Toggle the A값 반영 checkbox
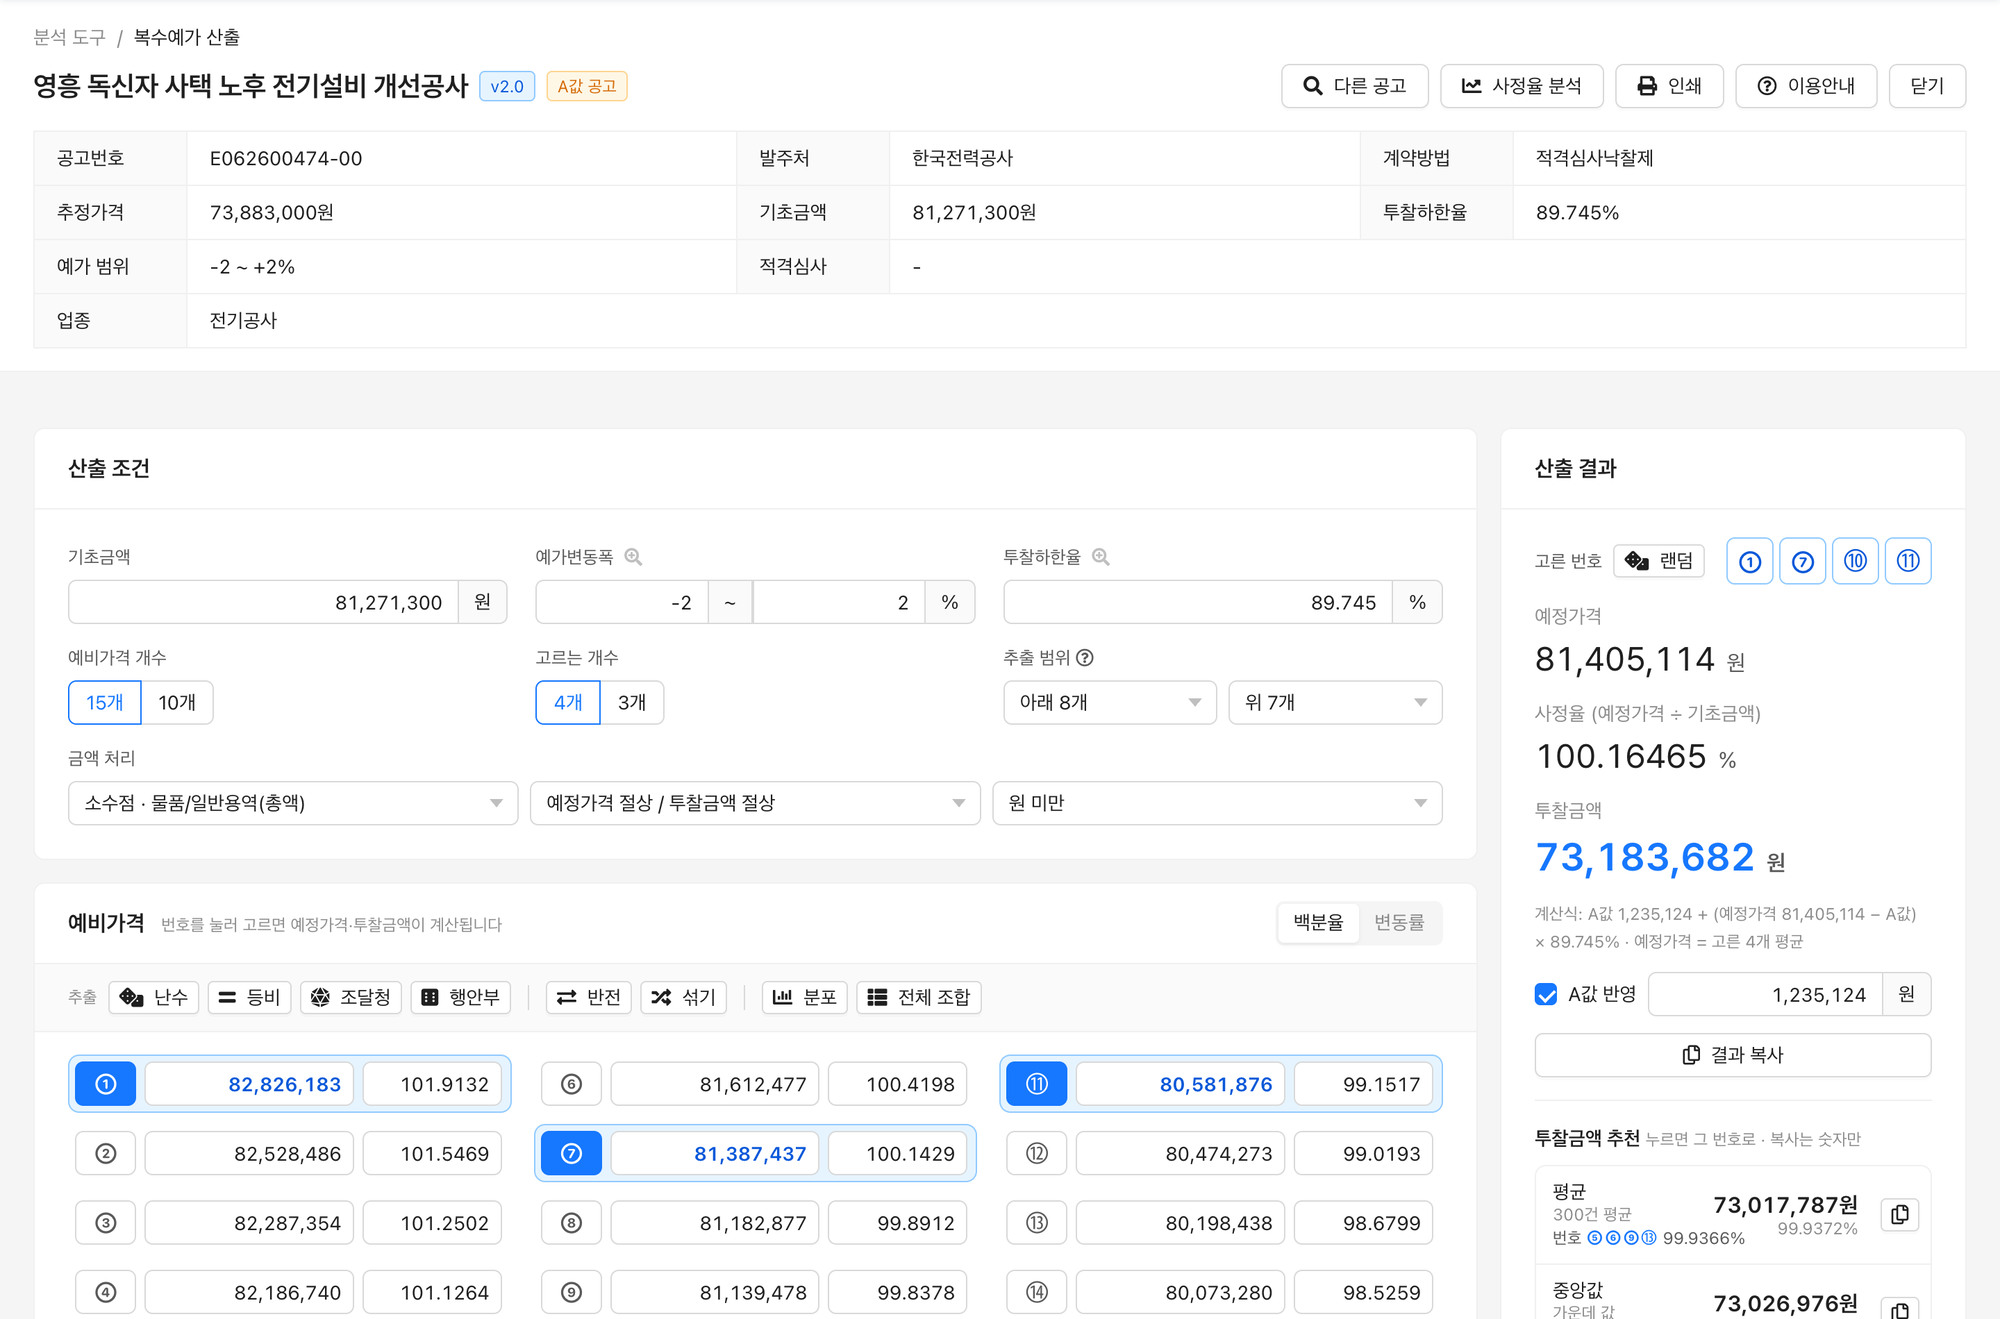2000x1319 pixels. [x=1546, y=995]
